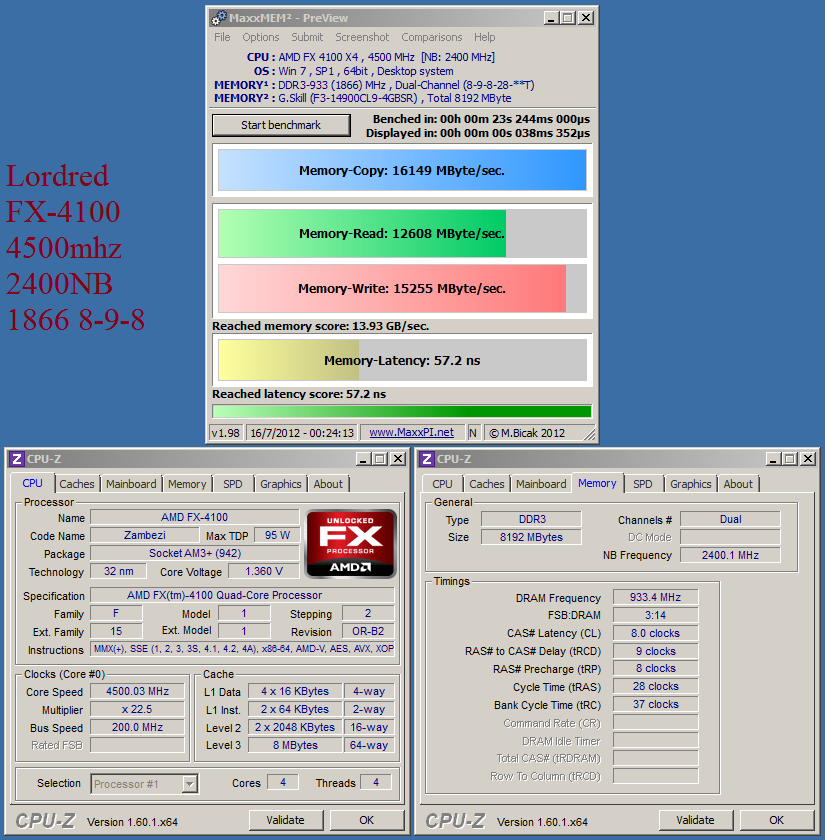
Task: Switch to Caches tab in left CPU-Z window
Action: [x=77, y=484]
